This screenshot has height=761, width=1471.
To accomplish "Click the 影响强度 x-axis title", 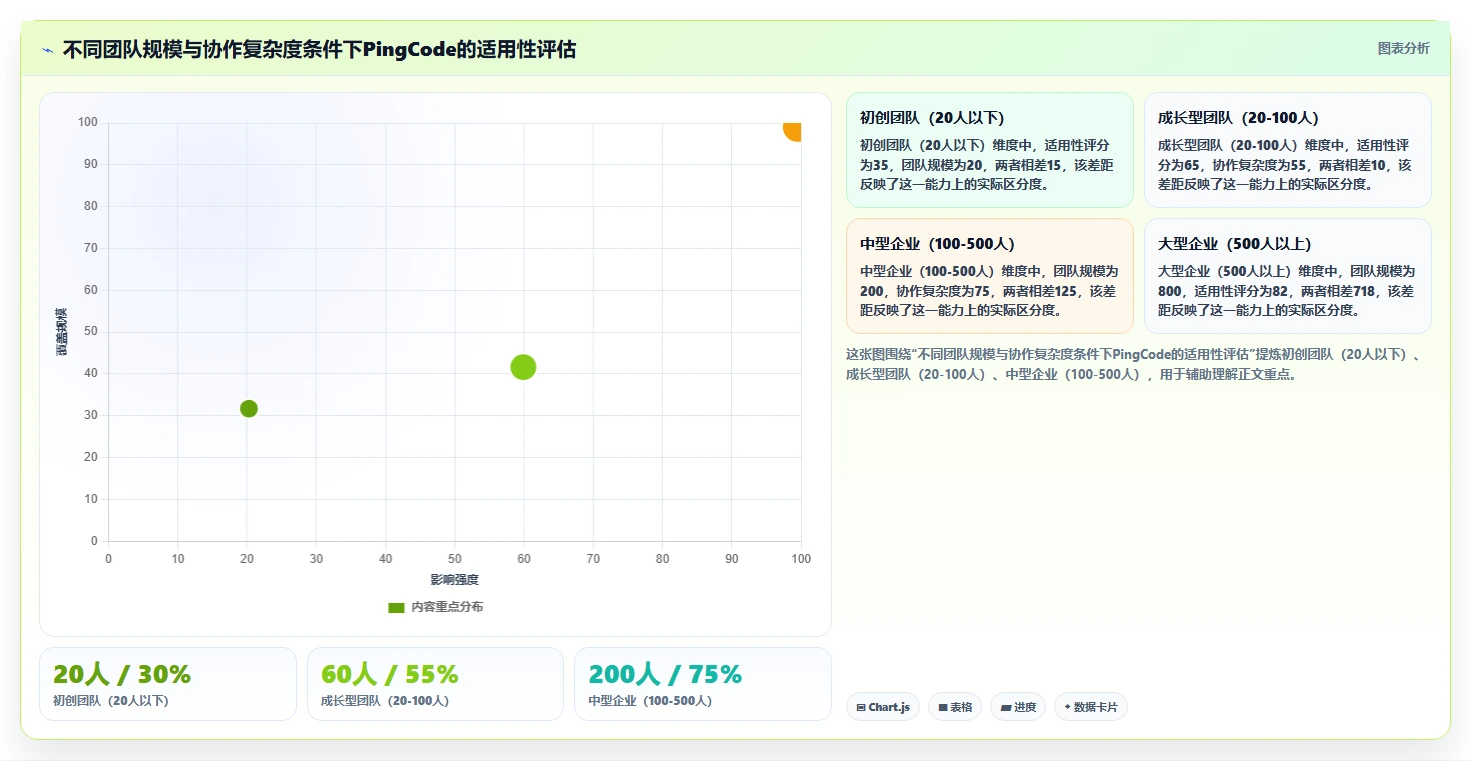I will tap(455, 580).
